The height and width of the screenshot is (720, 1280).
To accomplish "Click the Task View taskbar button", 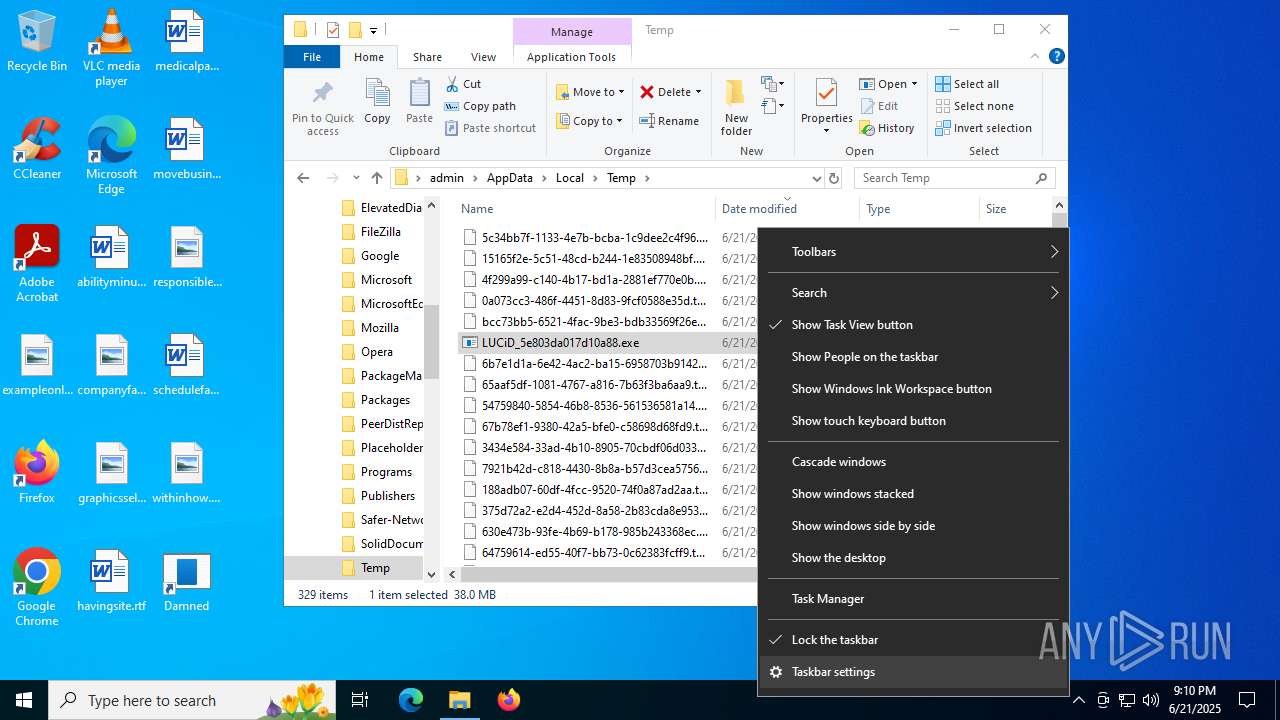I will pos(360,700).
